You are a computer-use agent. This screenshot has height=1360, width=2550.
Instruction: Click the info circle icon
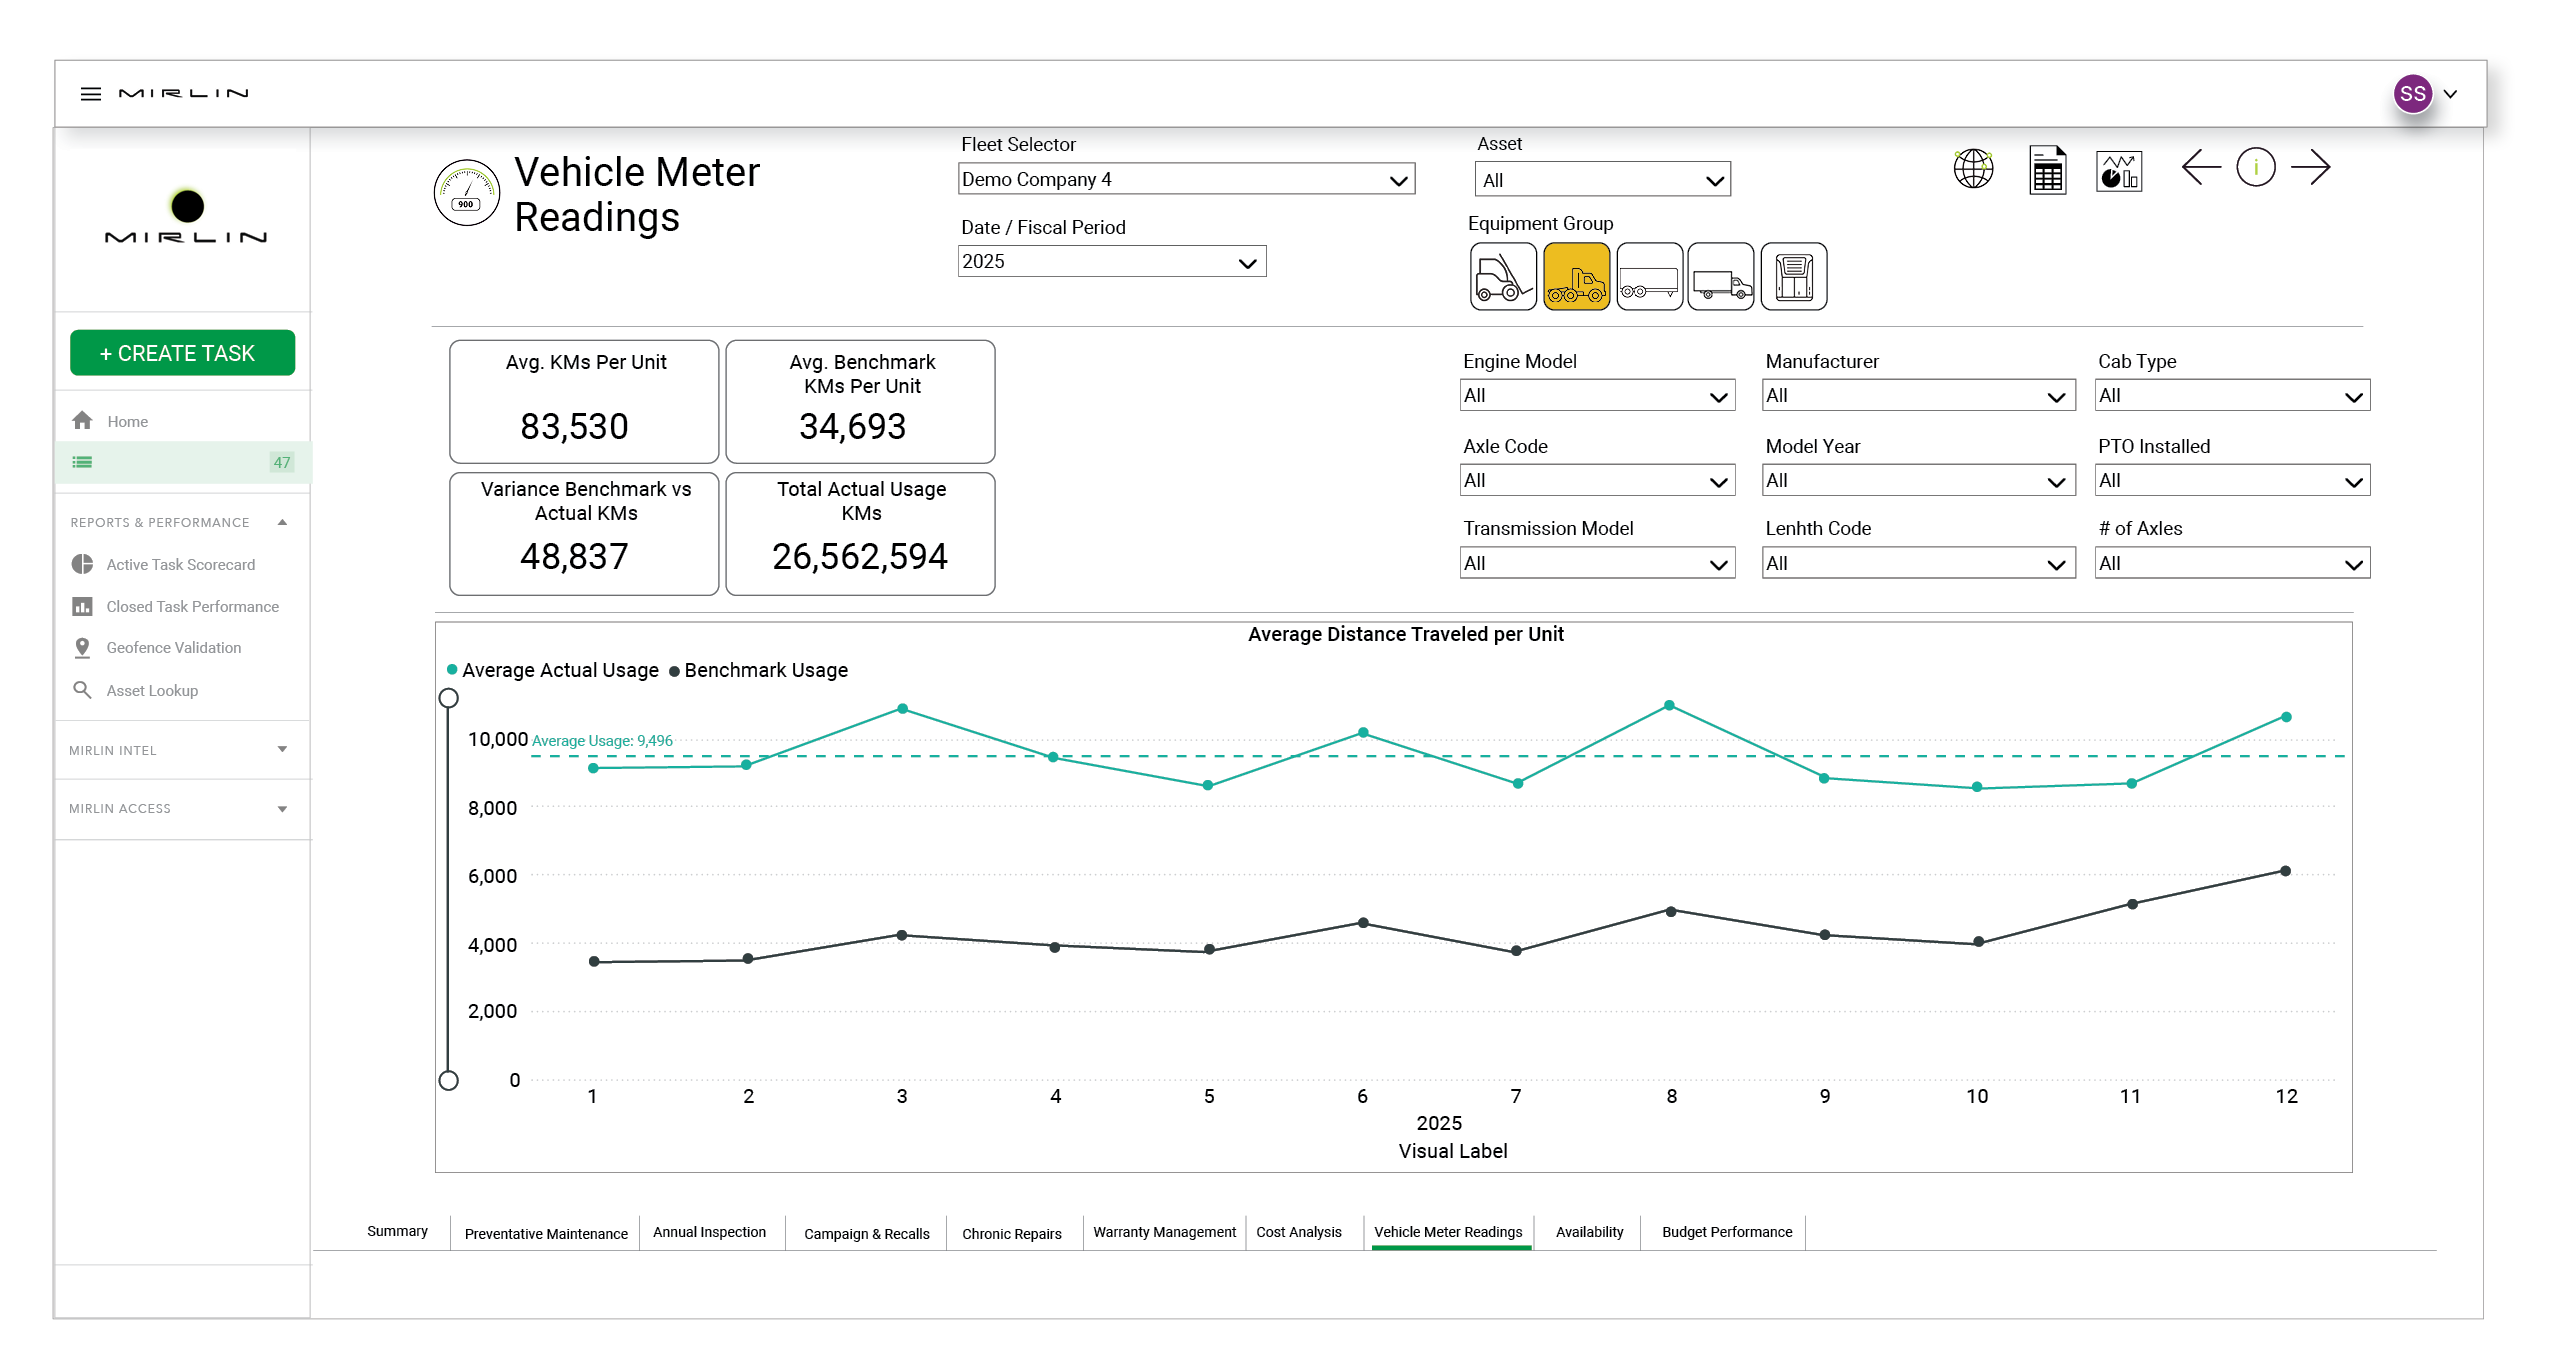[x=2254, y=167]
